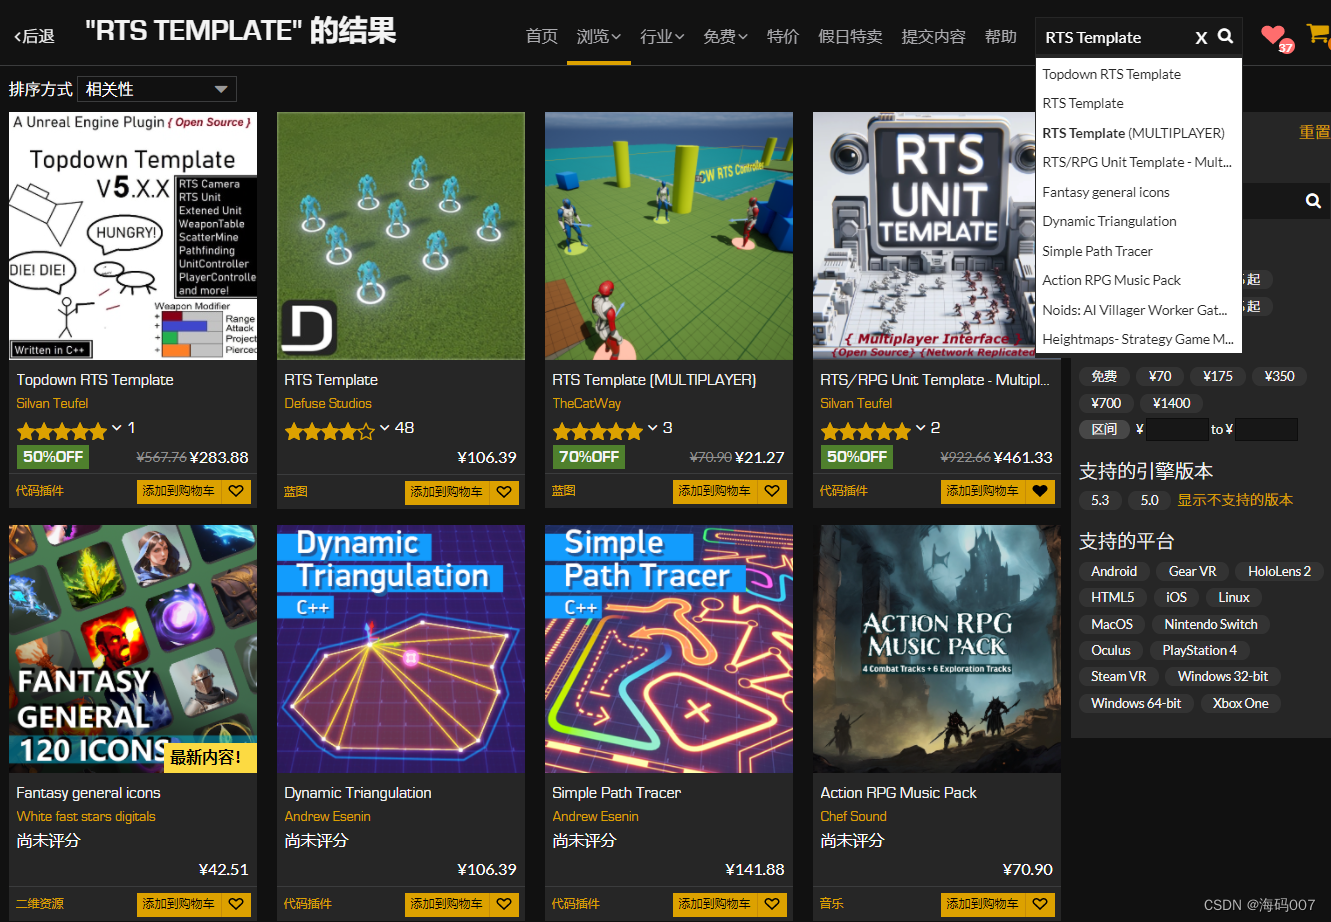1331x922 pixels.
Task: Toggle the ¥1400 price filter
Action: coord(1171,403)
